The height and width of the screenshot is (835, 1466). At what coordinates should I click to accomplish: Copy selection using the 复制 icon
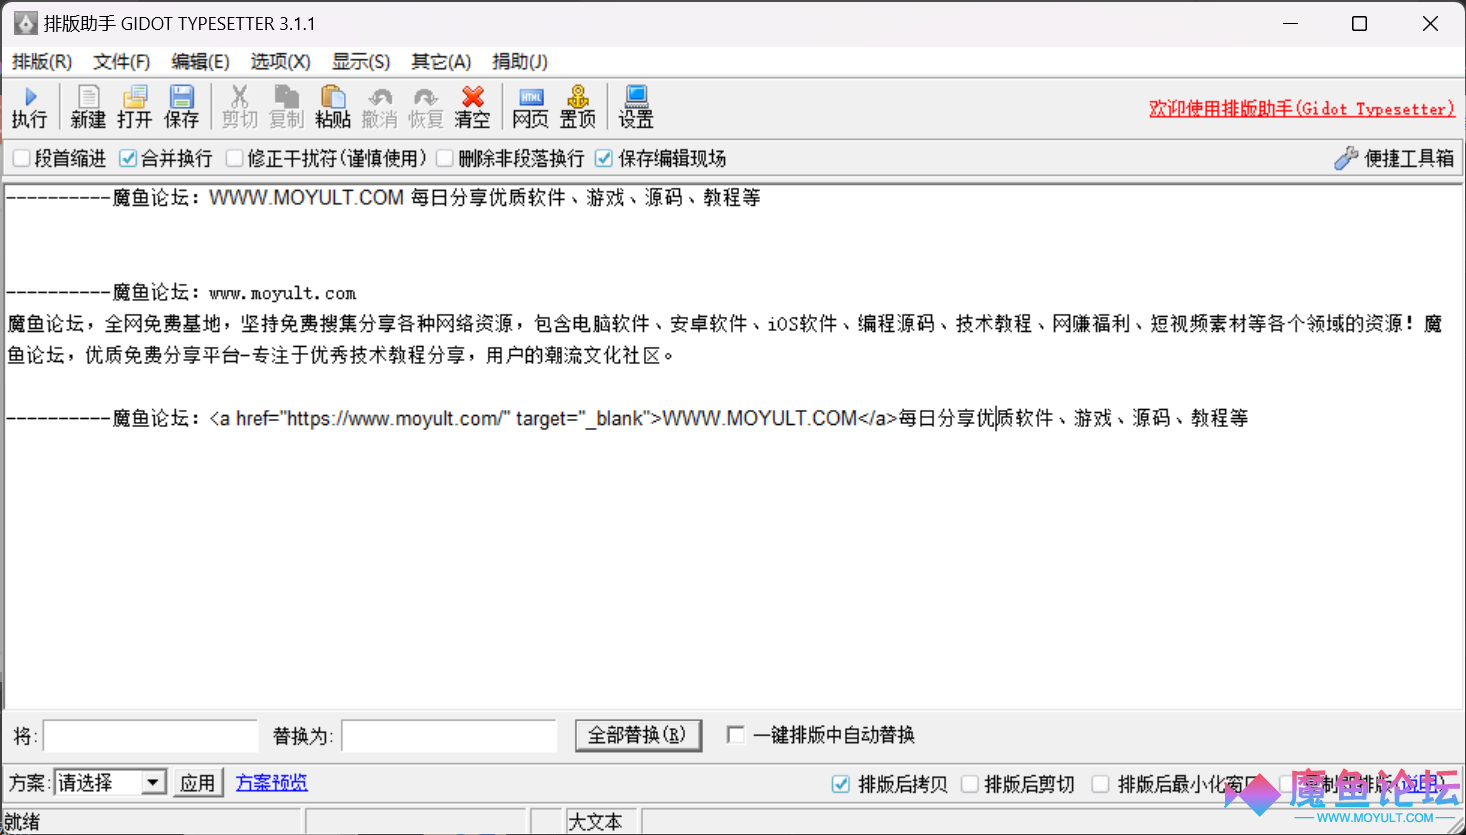tap(286, 107)
